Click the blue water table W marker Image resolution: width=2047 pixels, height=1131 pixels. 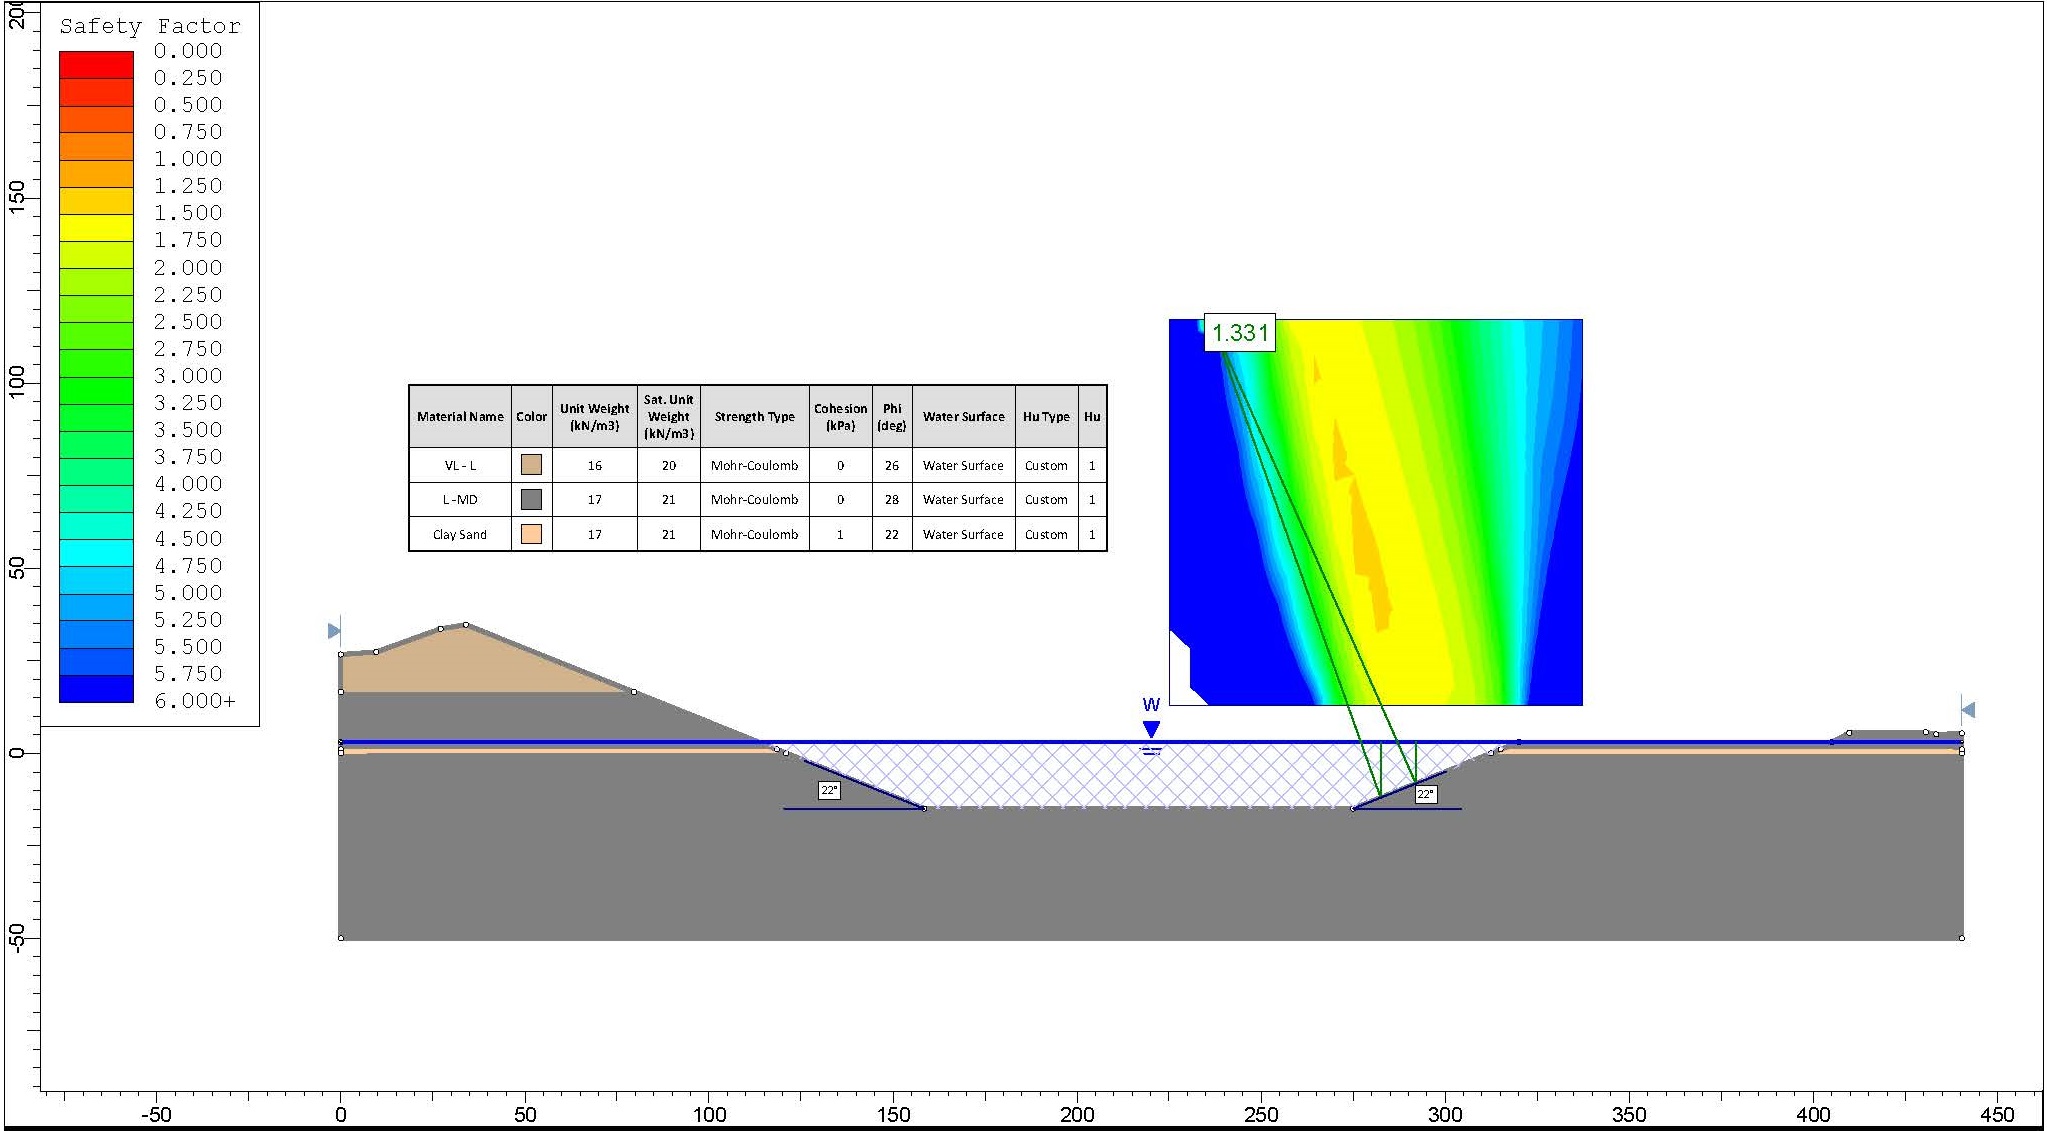1151,728
